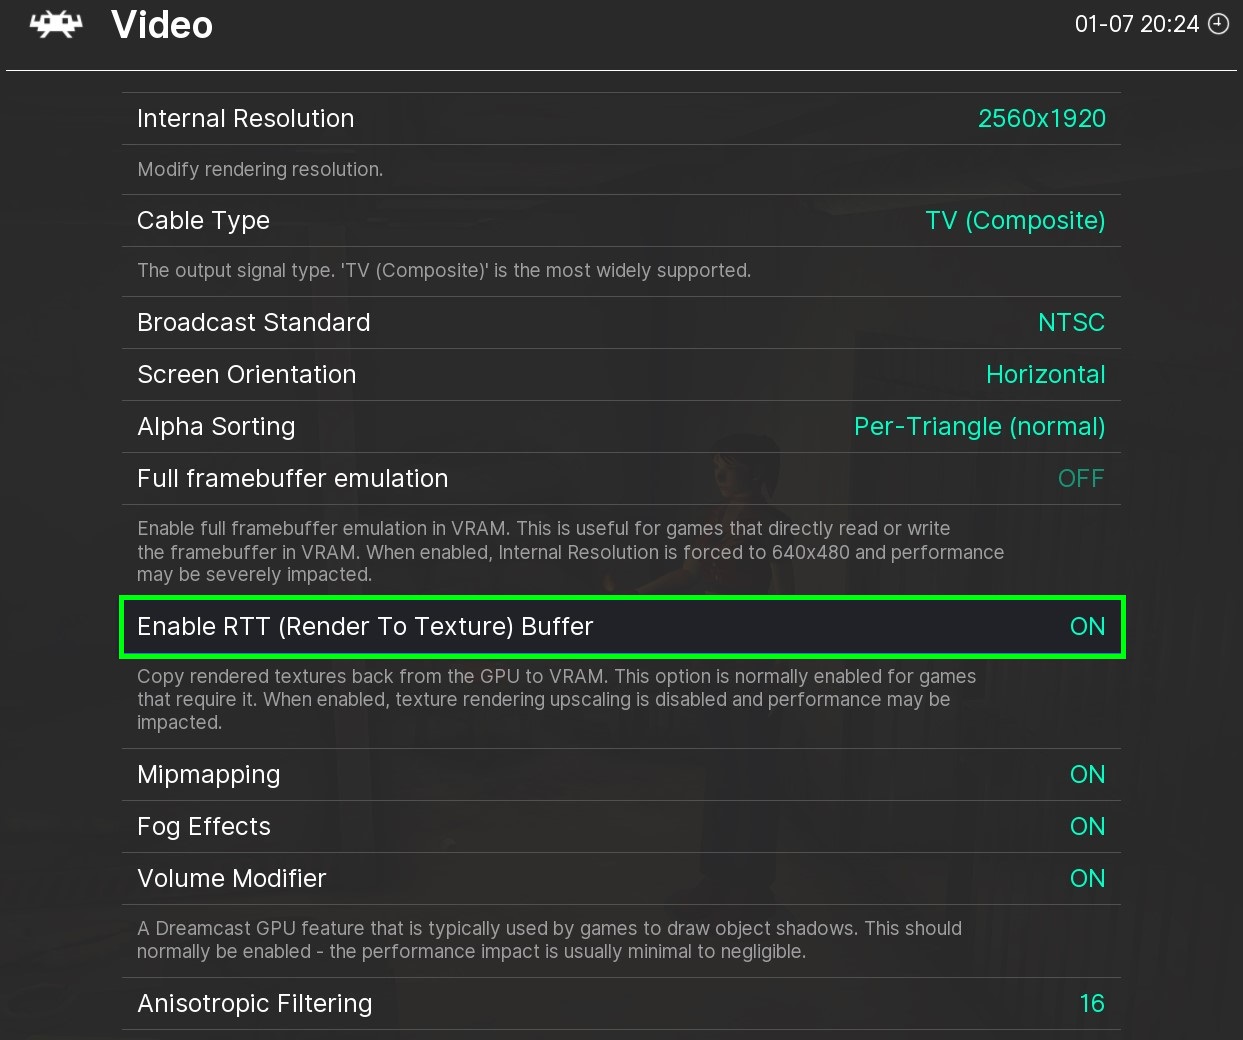This screenshot has height=1040, width=1243.
Task: Select the Screen Orientation entry
Action: tap(246, 375)
